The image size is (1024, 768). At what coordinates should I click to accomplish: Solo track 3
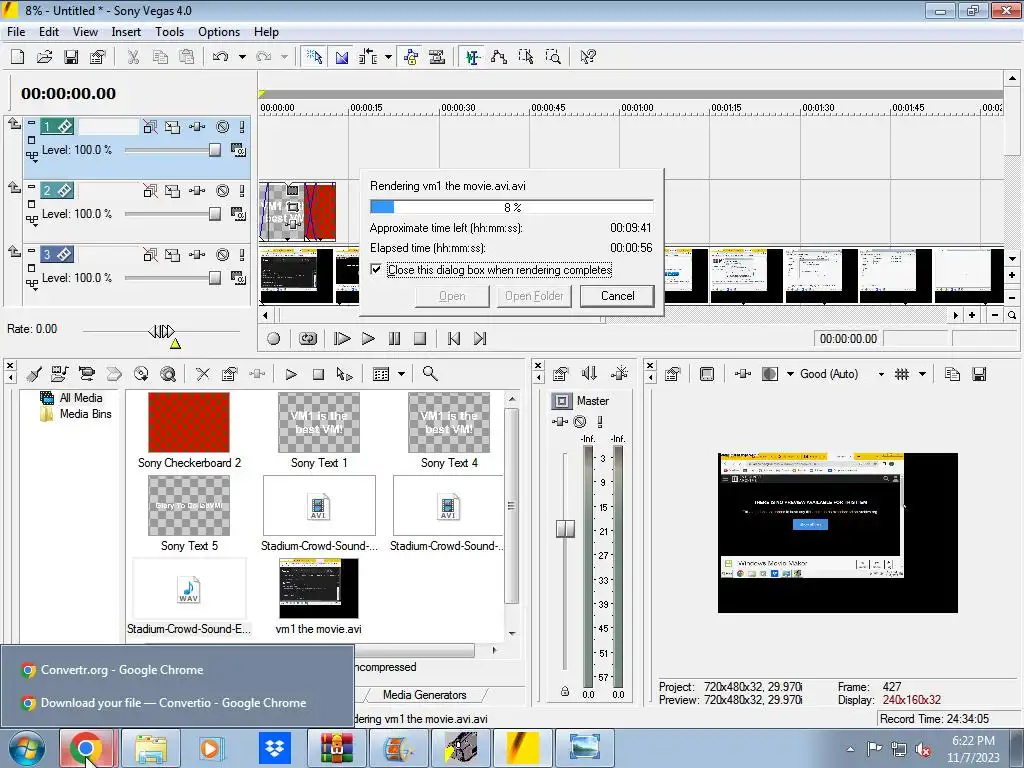click(242, 255)
